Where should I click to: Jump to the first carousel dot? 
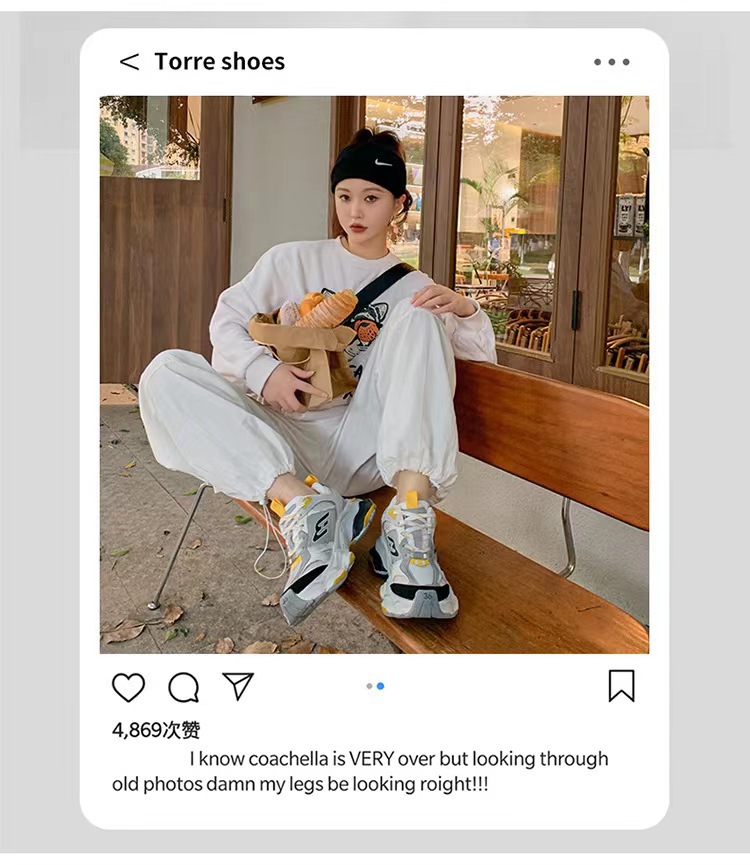coord(369,686)
